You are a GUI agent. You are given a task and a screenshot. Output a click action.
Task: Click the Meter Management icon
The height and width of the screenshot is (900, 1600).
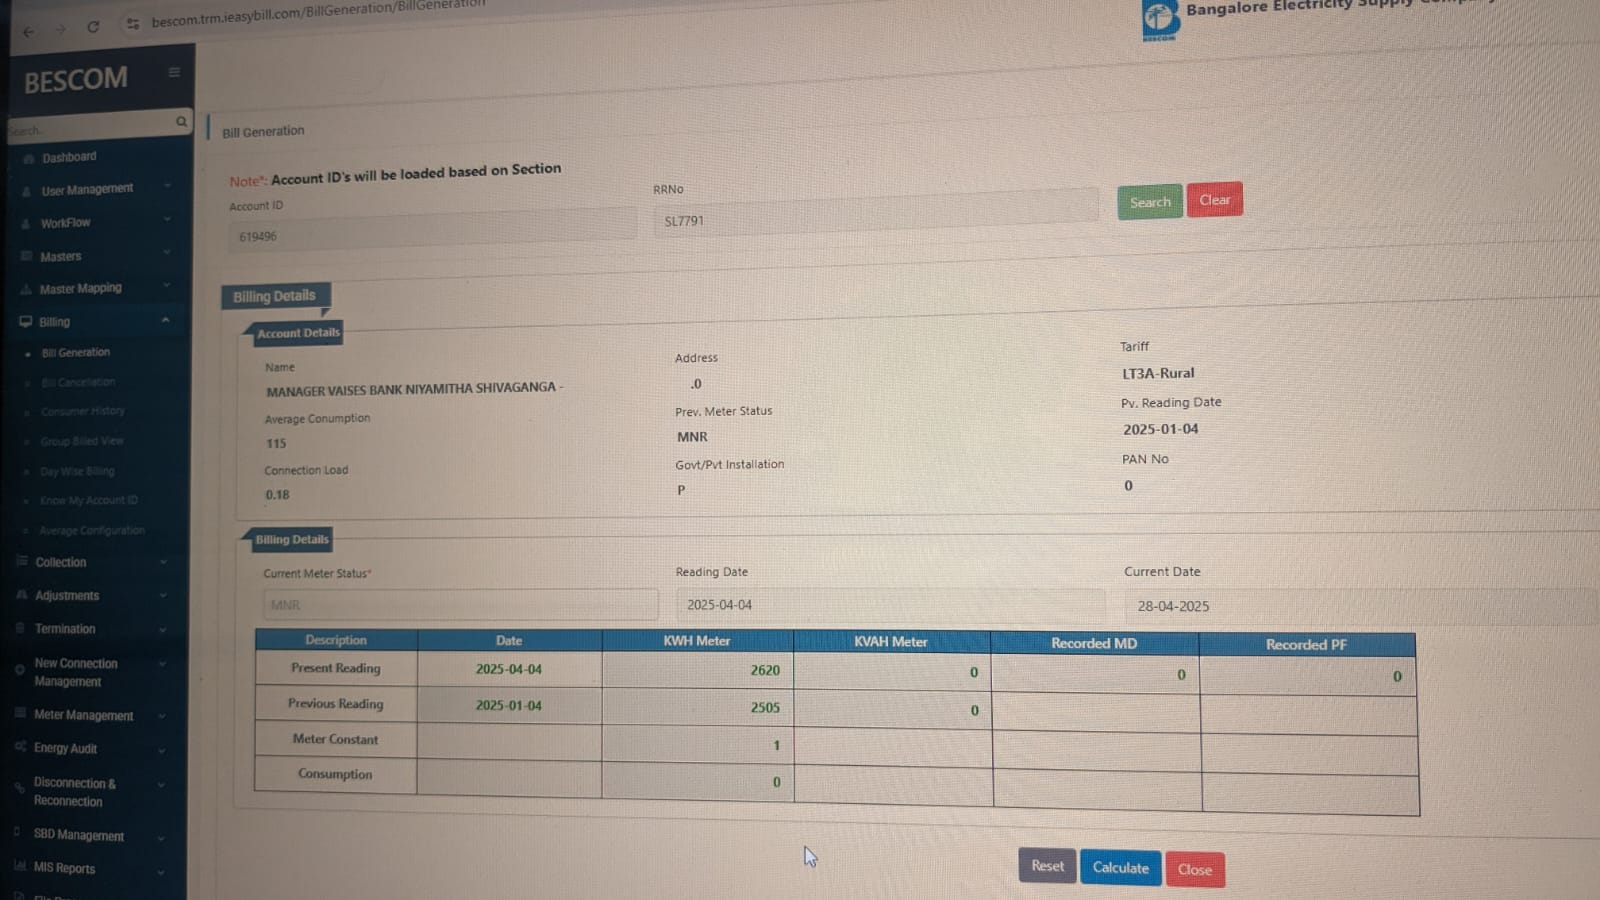tap(20, 713)
